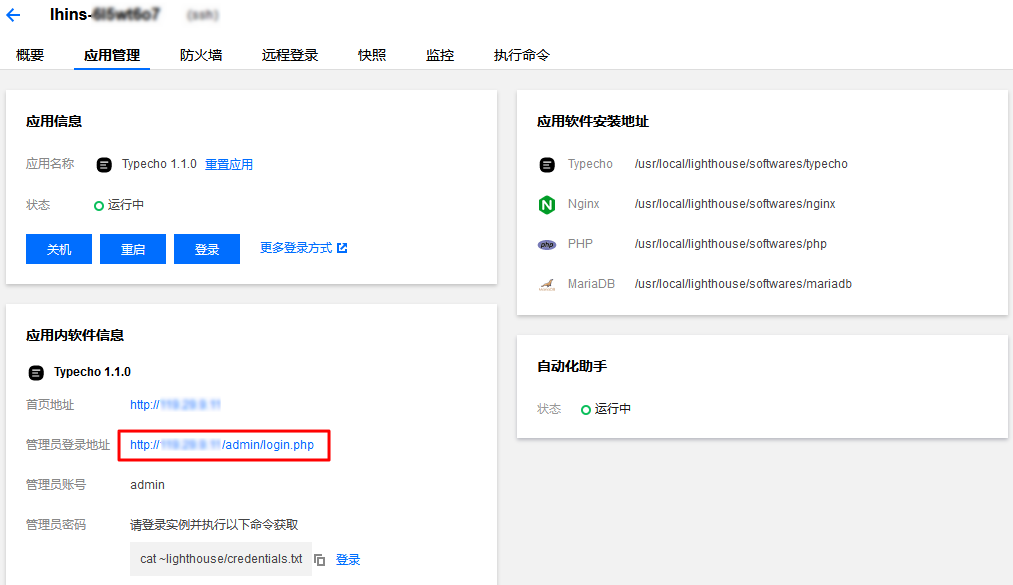Switch to the 概要 tab
1013x585 pixels.
[x=30, y=55]
